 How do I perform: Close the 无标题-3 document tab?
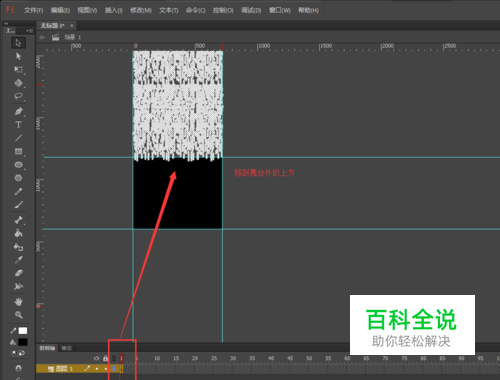(x=71, y=25)
